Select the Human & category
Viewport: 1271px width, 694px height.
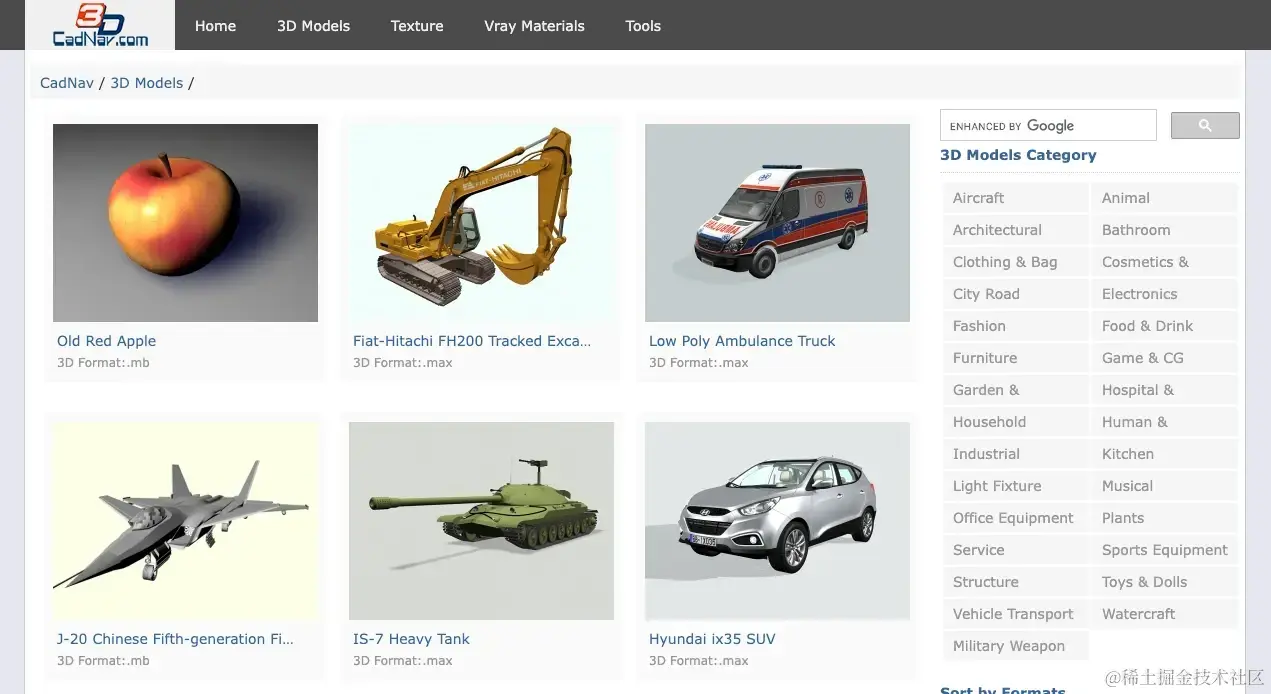tap(1164, 422)
